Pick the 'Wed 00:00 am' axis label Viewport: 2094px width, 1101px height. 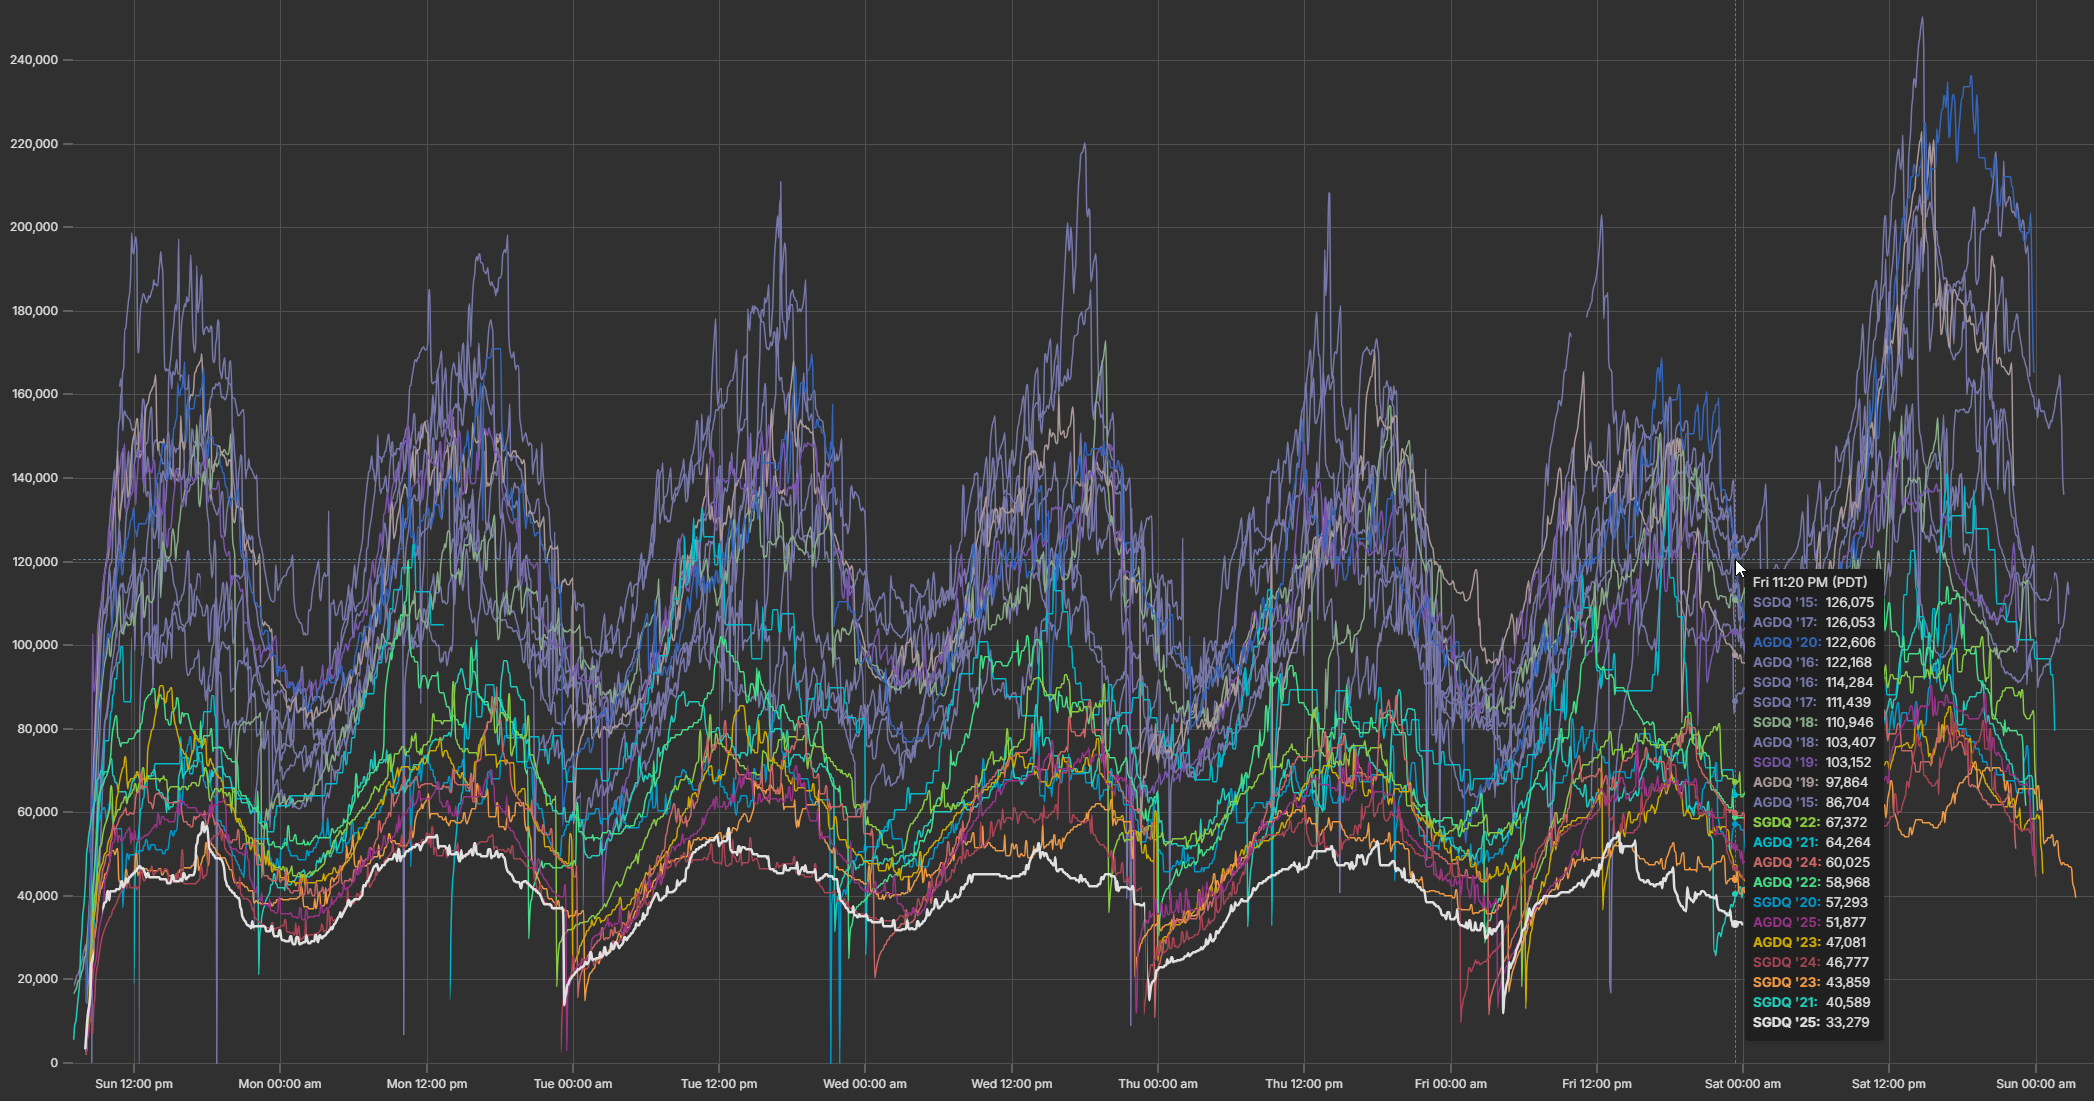[865, 1084]
